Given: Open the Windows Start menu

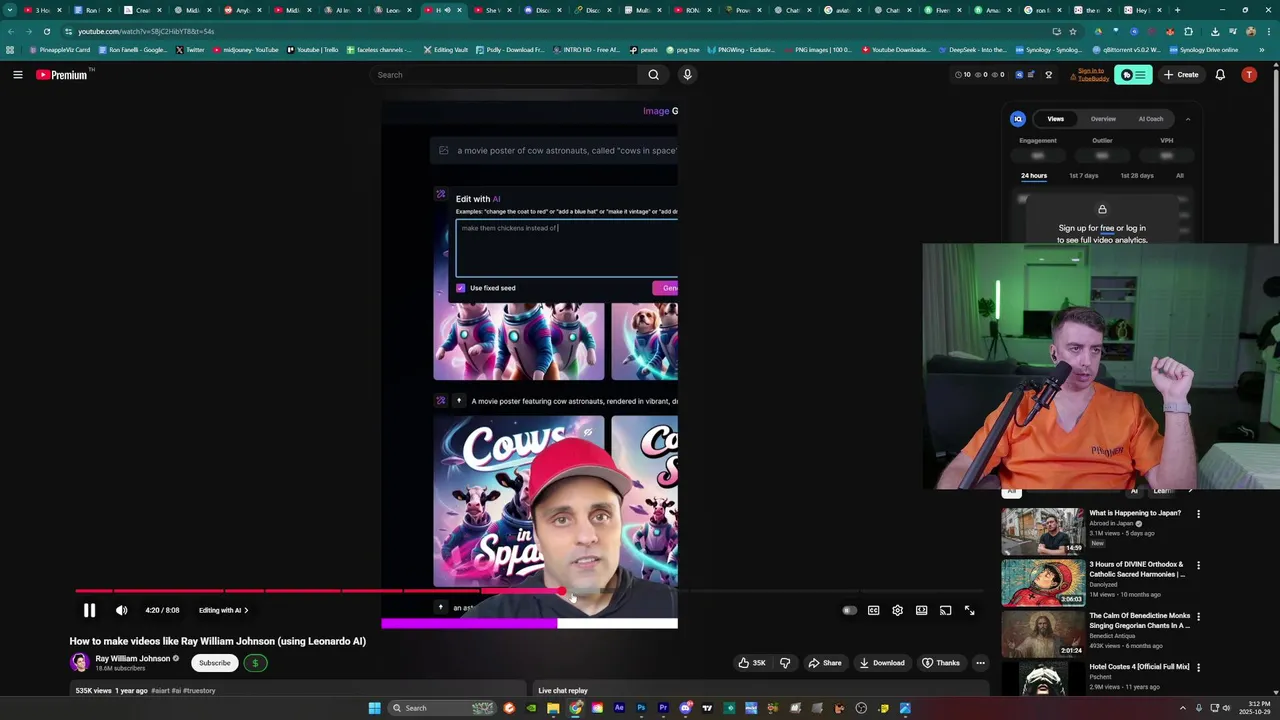Looking at the screenshot, I should point(374,708).
